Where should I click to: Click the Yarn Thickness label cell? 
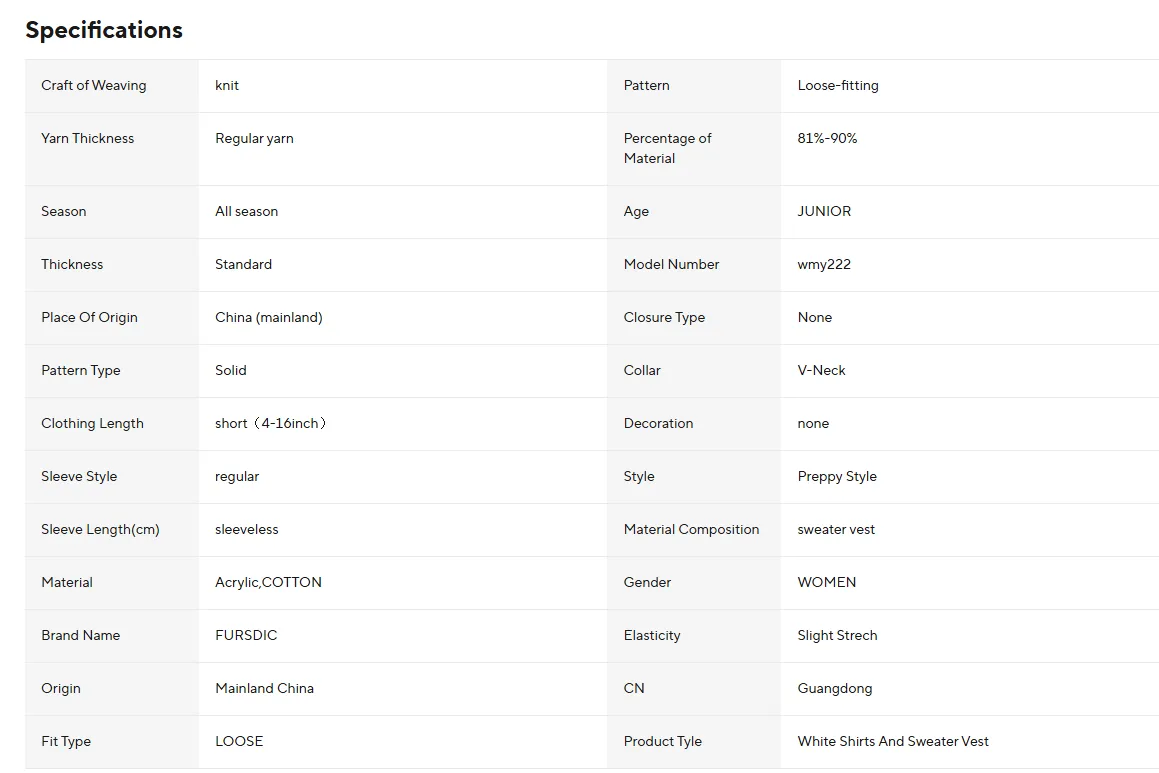(x=88, y=138)
